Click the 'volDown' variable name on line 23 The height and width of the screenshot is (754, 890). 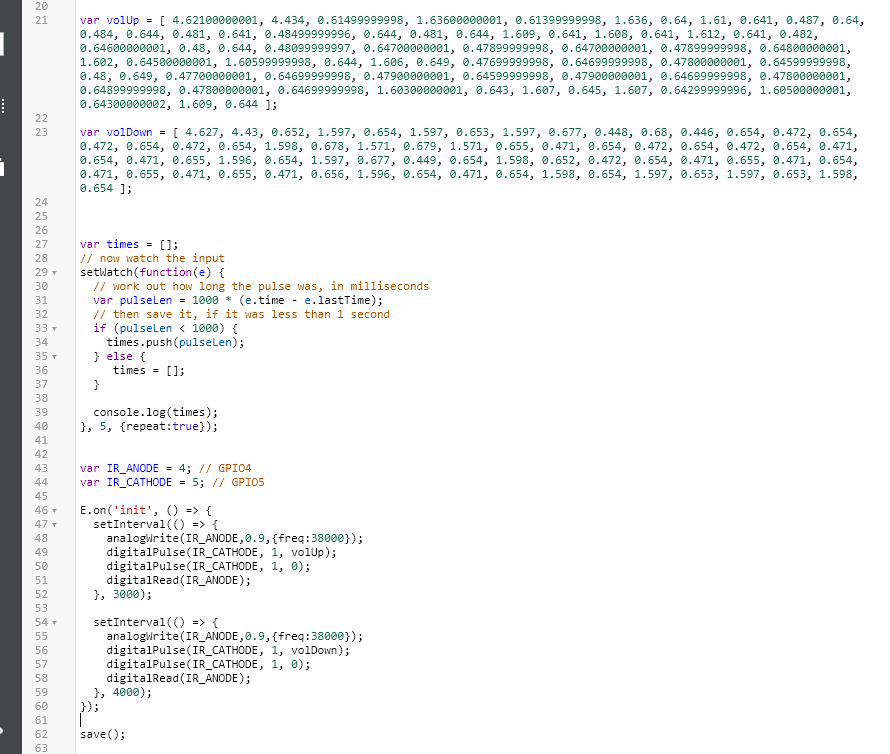[129, 132]
